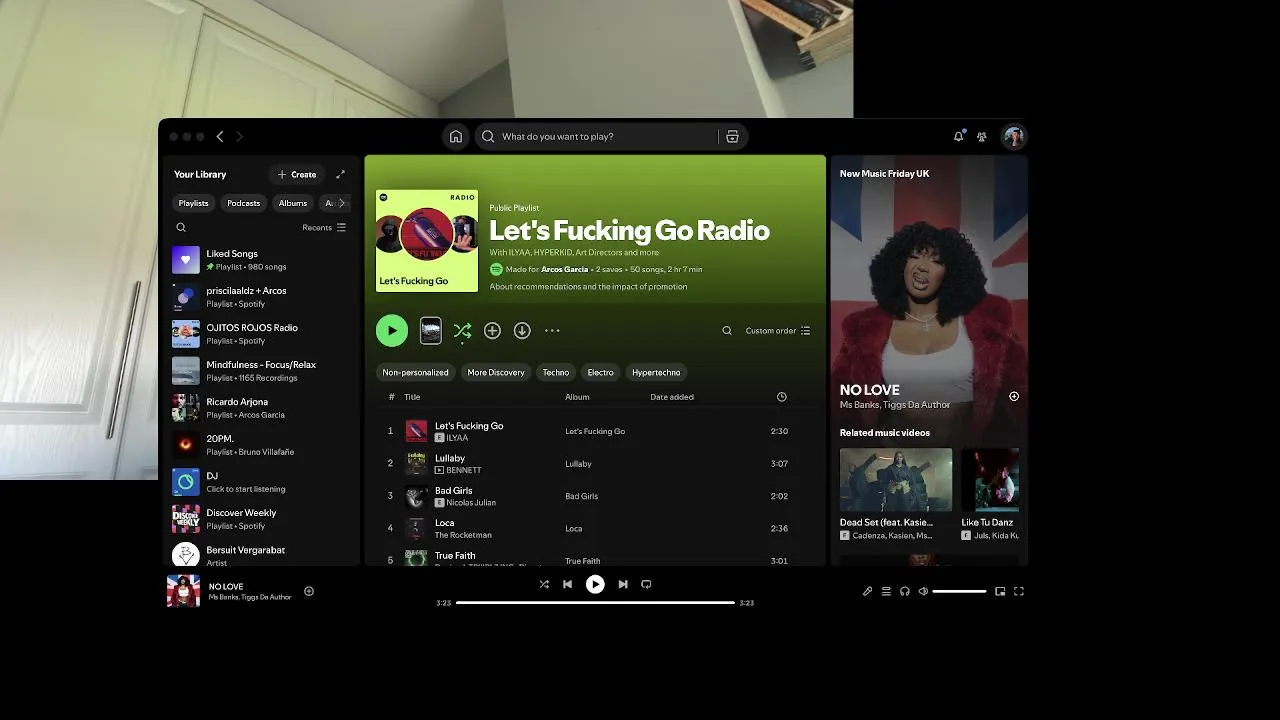Play the Let's Fucking Go Radio playlist
The height and width of the screenshot is (720, 1280).
click(392, 330)
